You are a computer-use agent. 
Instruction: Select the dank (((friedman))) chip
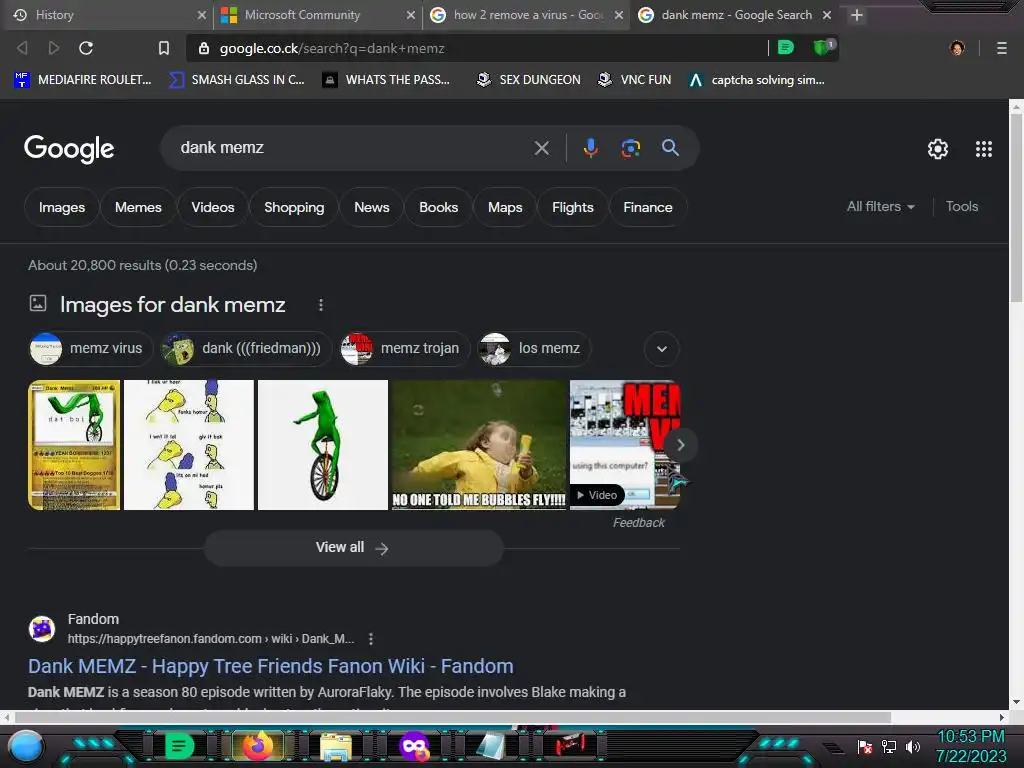[246, 349]
